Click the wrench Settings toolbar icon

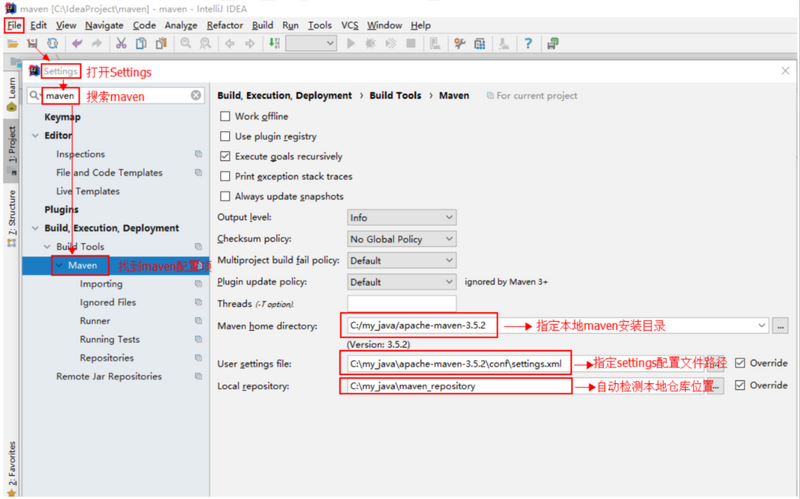(460, 44)
